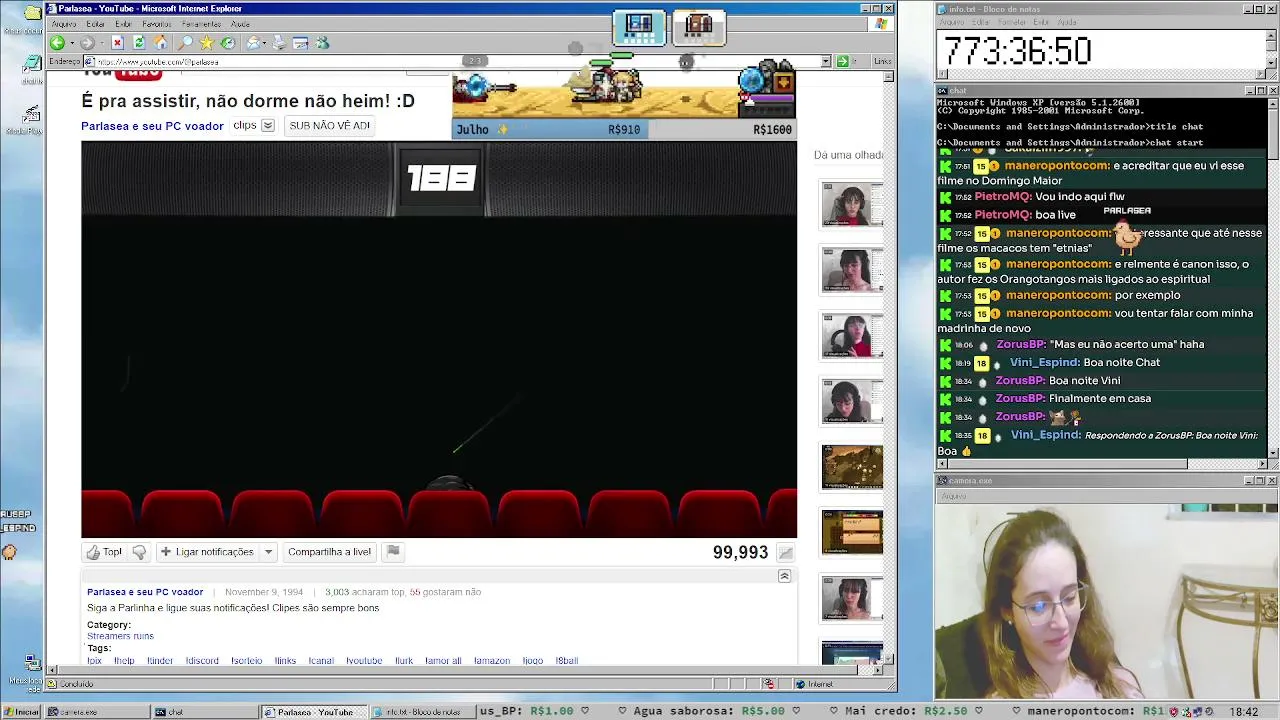Click the !sorteio tag link

(x=247, y=661)
